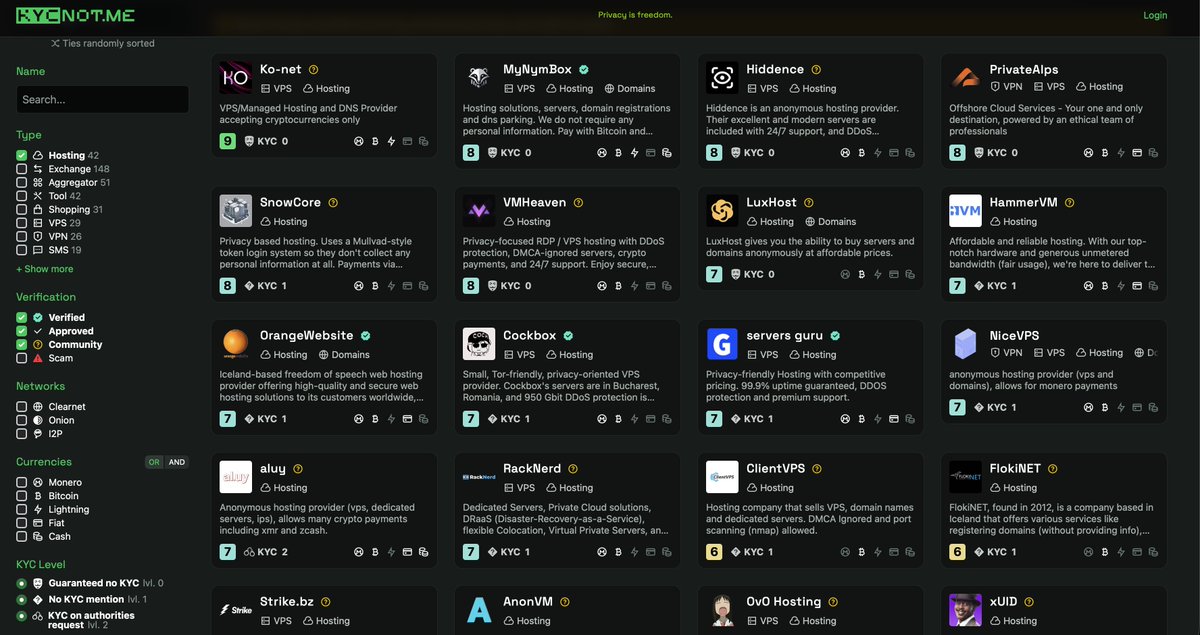The height and width of the screenshot is (635, 1200).
Task: Enable the Tool type filter
Action: coord(21,196)
